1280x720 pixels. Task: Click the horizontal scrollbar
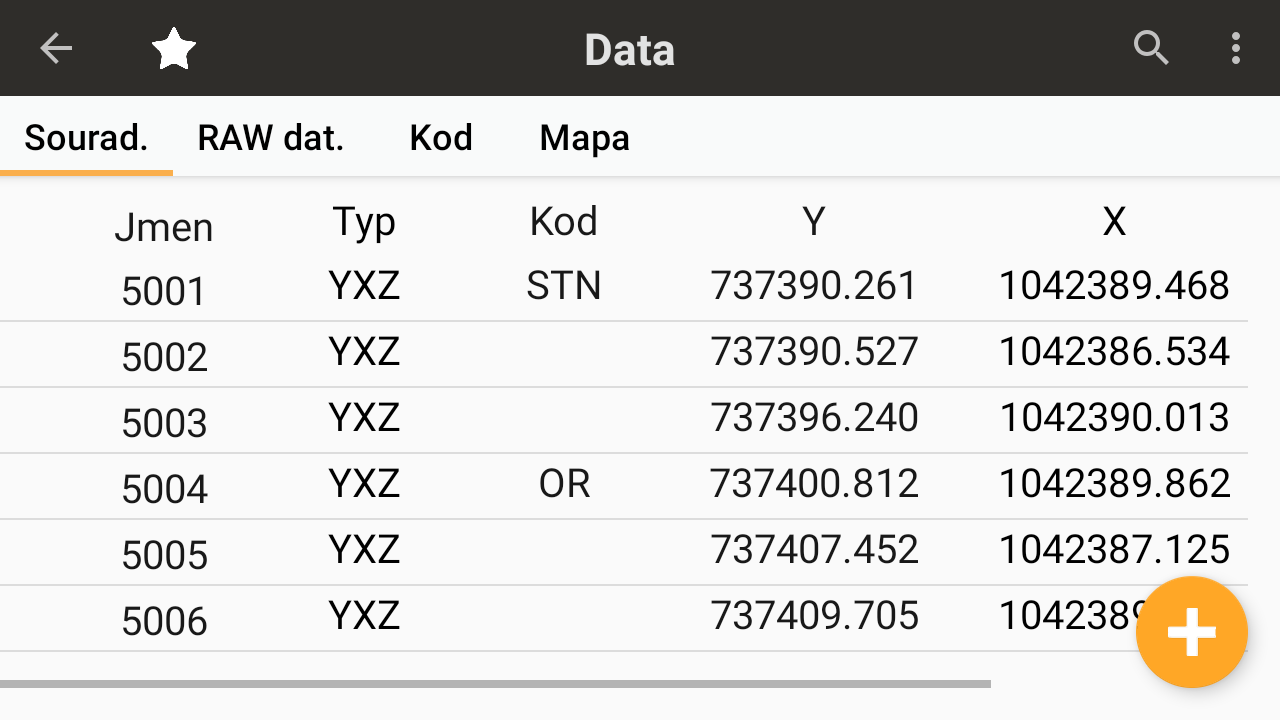pos(495,684)
